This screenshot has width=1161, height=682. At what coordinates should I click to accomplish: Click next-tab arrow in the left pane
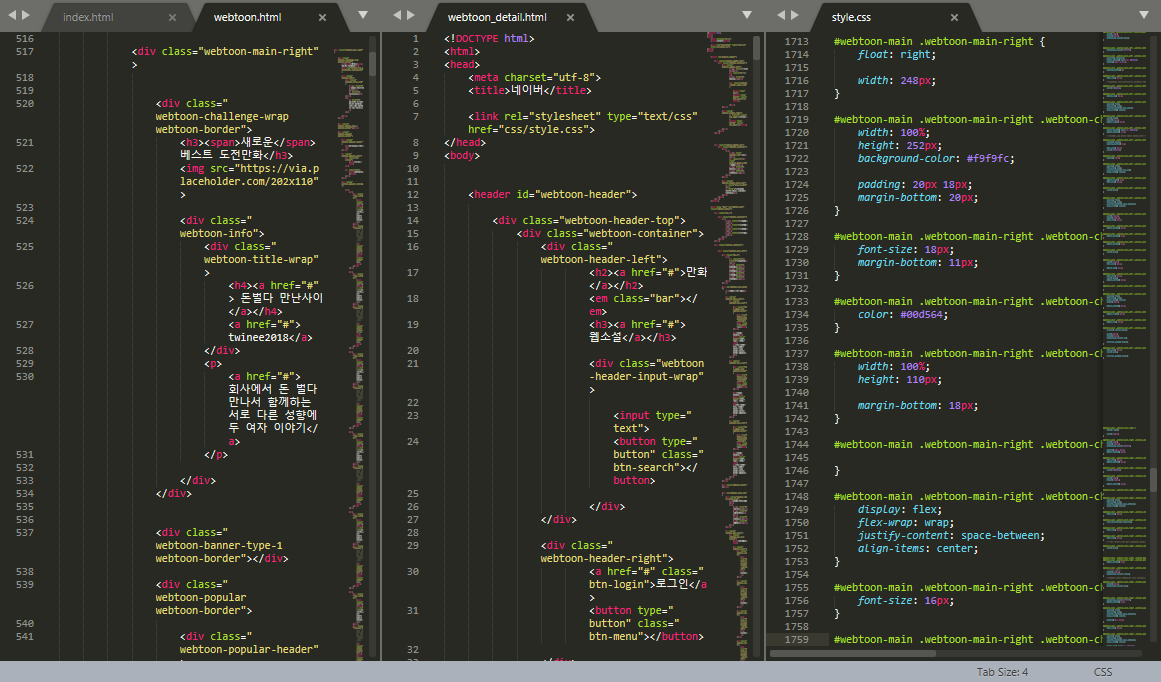pos(26,15)
